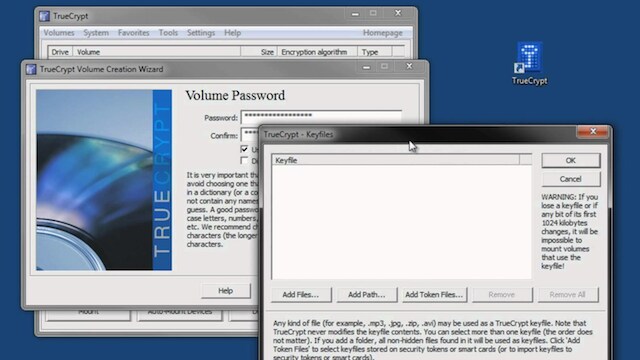Click the Type column header

[375, 52]
